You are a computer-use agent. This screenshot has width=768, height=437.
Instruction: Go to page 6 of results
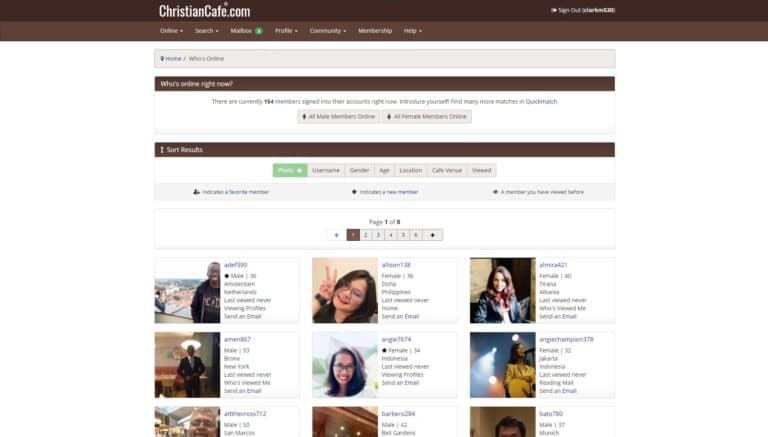[416, 235]
